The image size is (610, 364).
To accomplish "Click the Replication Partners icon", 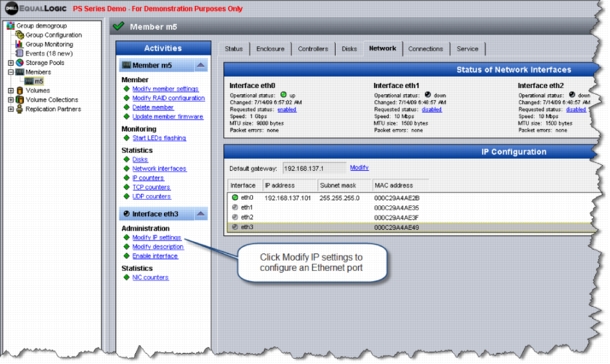I will [x=19, y=109].
